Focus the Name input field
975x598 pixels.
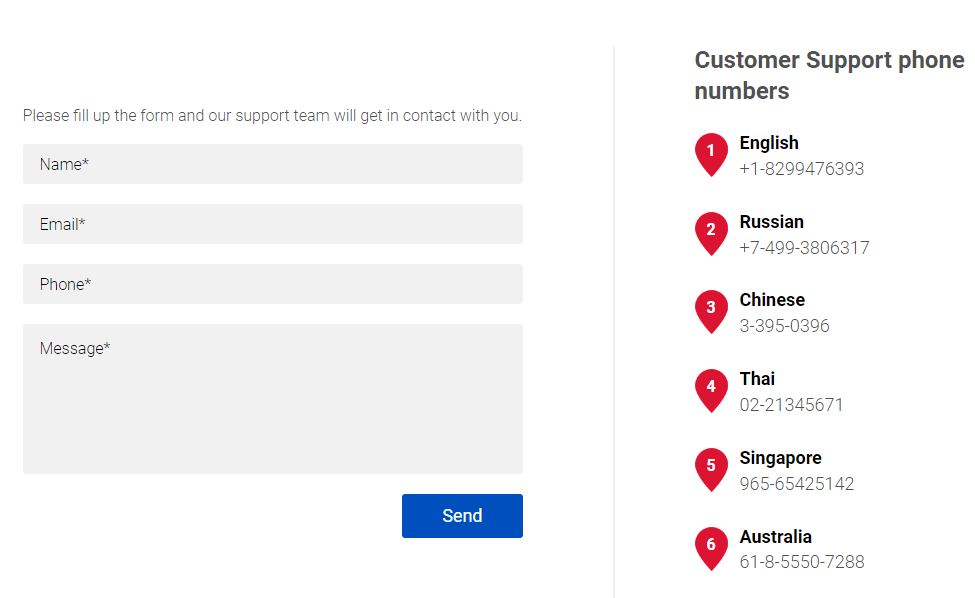[273, 164]
